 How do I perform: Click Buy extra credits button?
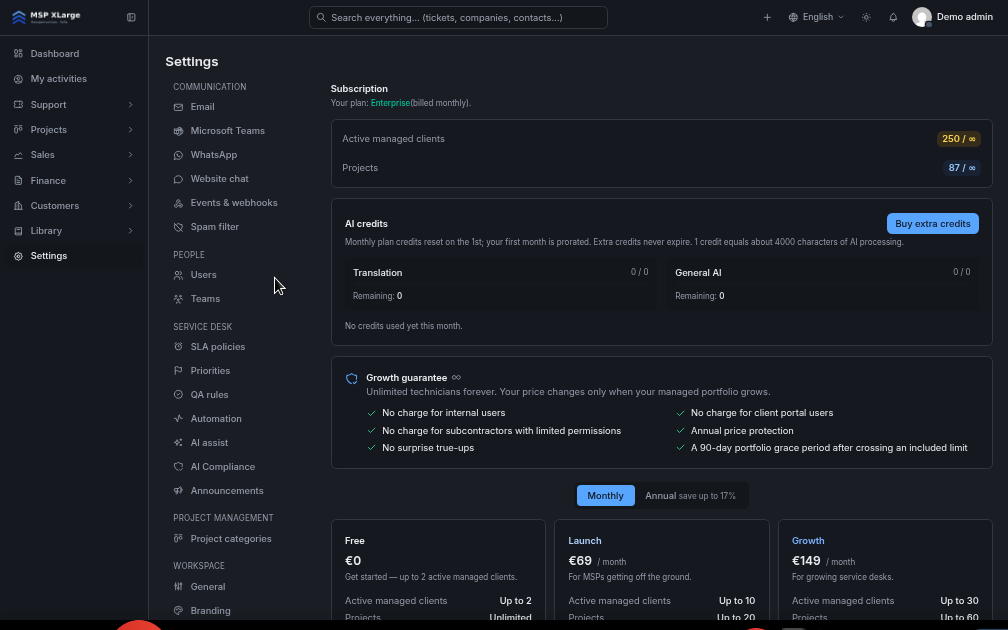point(932,224)
